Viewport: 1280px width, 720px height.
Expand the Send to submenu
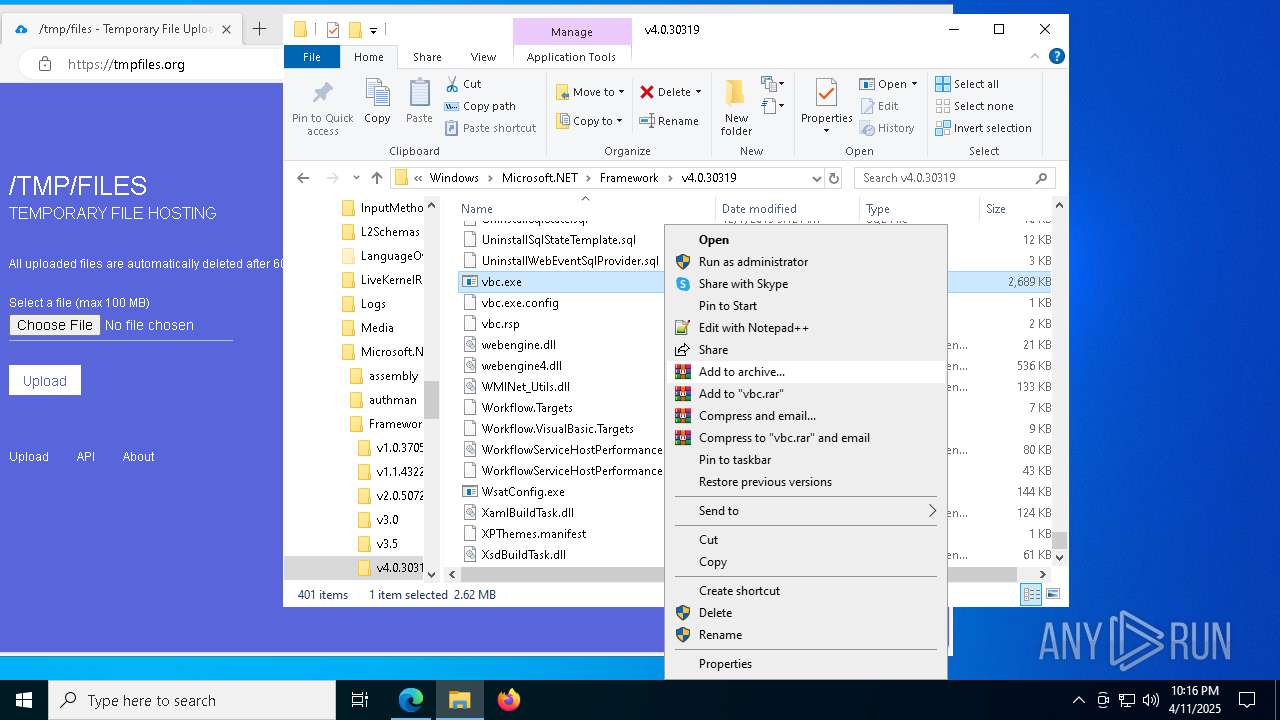click(806, 511)
